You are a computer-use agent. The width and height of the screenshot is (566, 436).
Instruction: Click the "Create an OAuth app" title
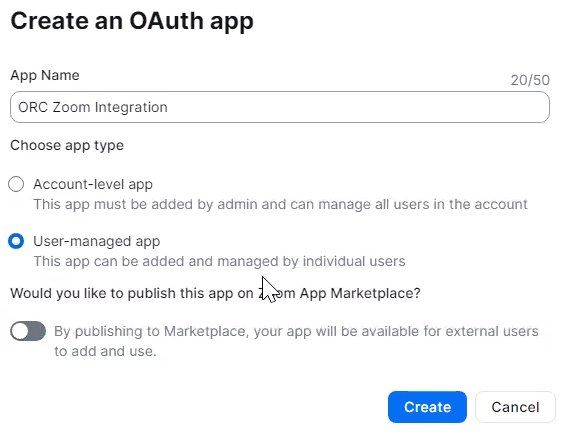[x=132, y=21]
